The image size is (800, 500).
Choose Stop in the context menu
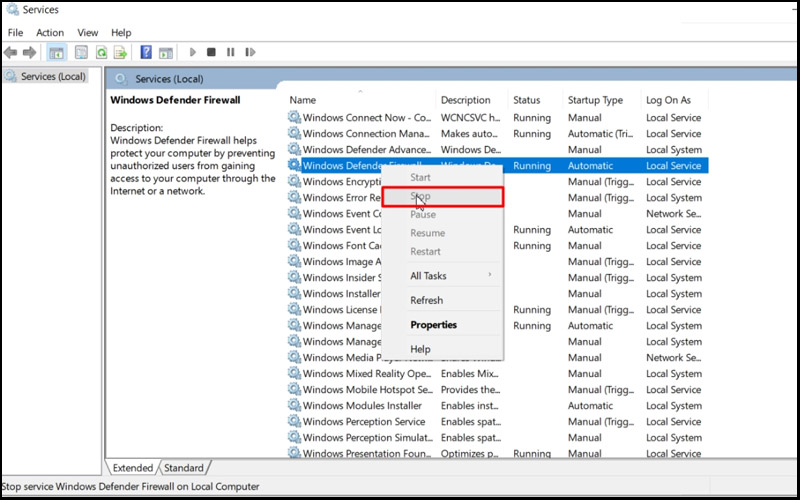click(442, 196)
